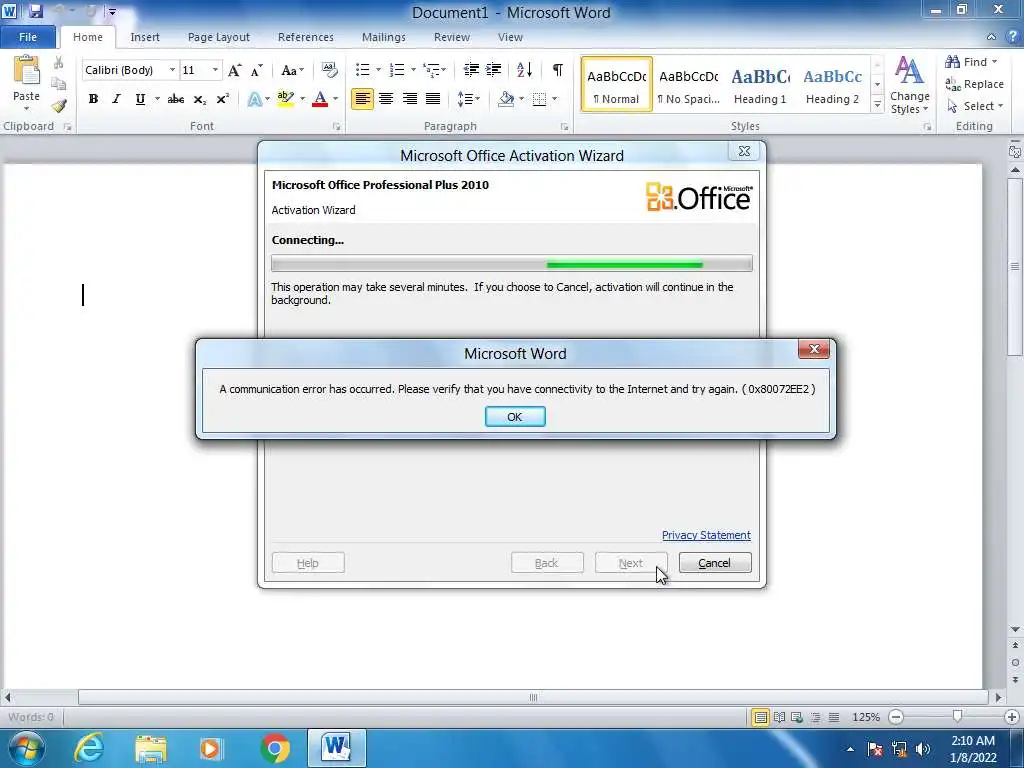
Task: Select the Format Painter brush icon
Action: coord(59,105)
